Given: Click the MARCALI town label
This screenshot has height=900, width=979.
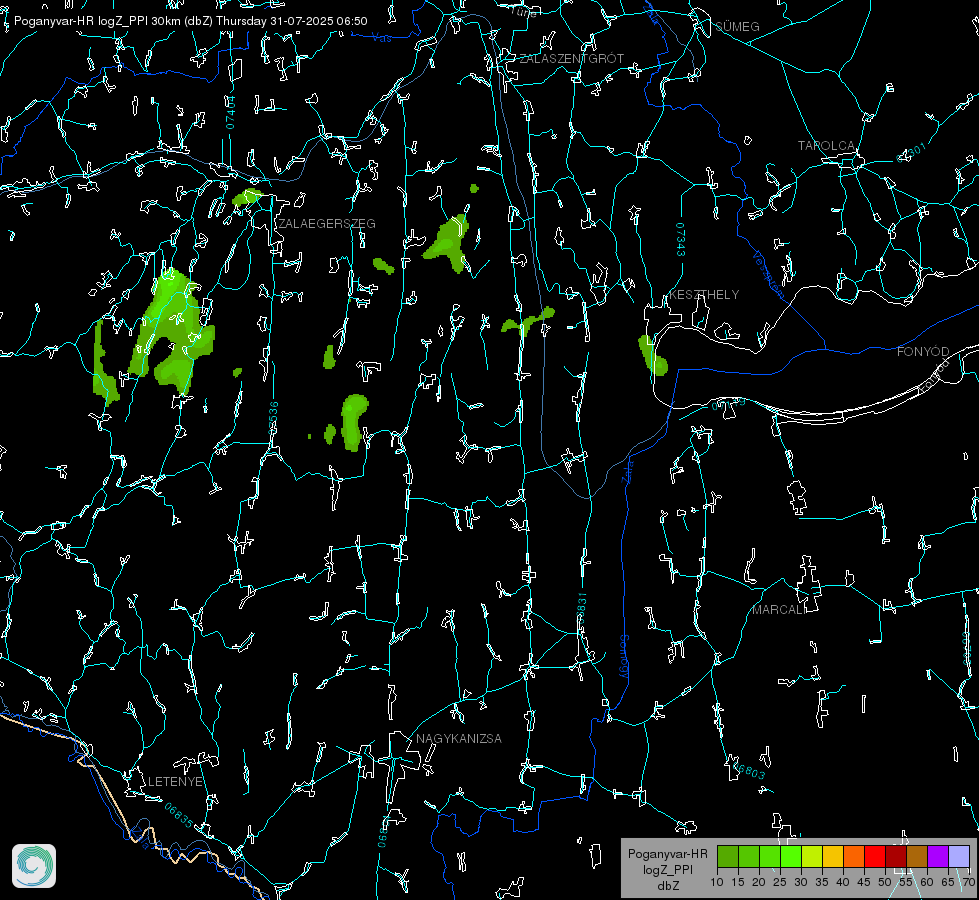Looking at the screenshot, I should tap(779, 610).
